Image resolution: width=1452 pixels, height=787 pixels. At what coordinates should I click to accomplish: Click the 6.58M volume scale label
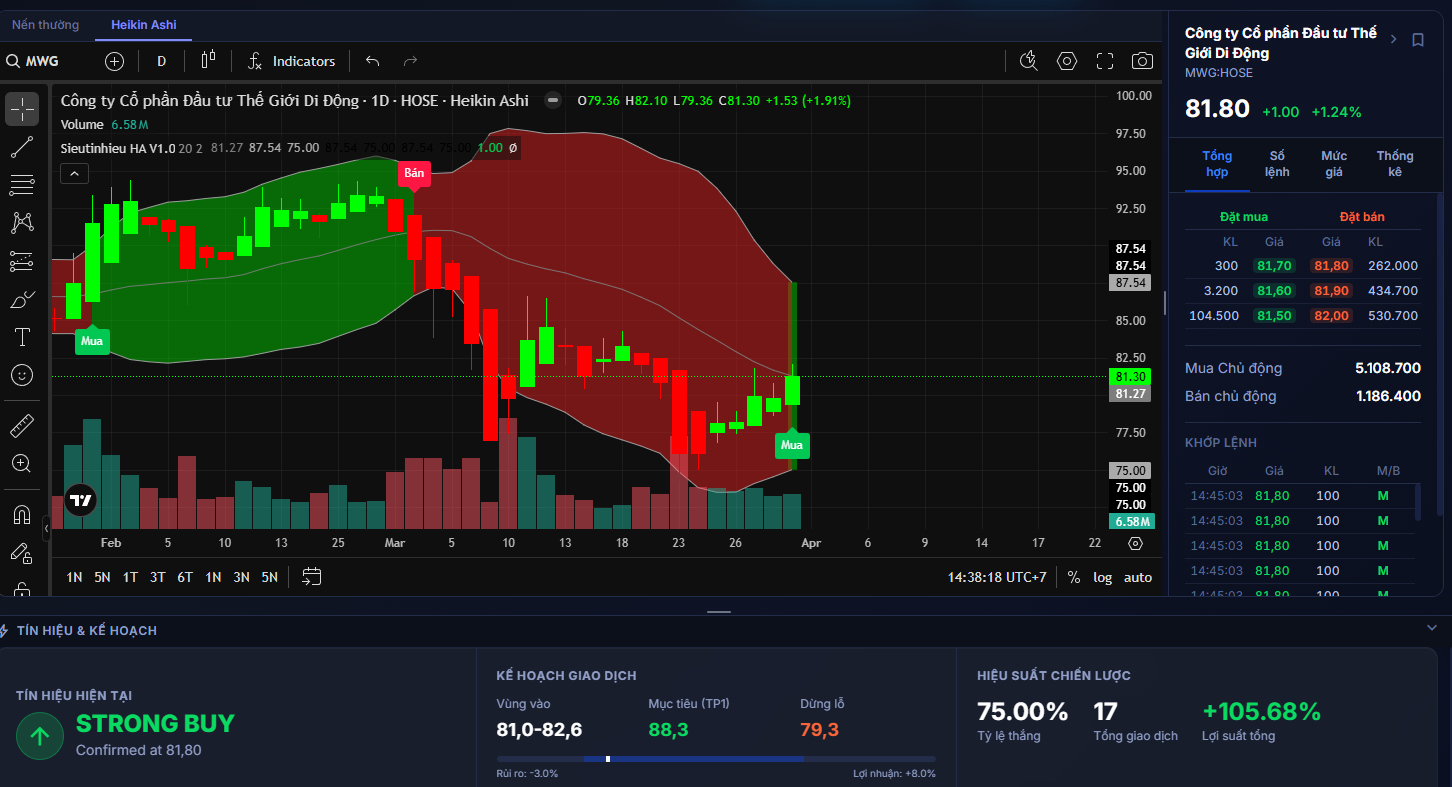point(1131,521)
